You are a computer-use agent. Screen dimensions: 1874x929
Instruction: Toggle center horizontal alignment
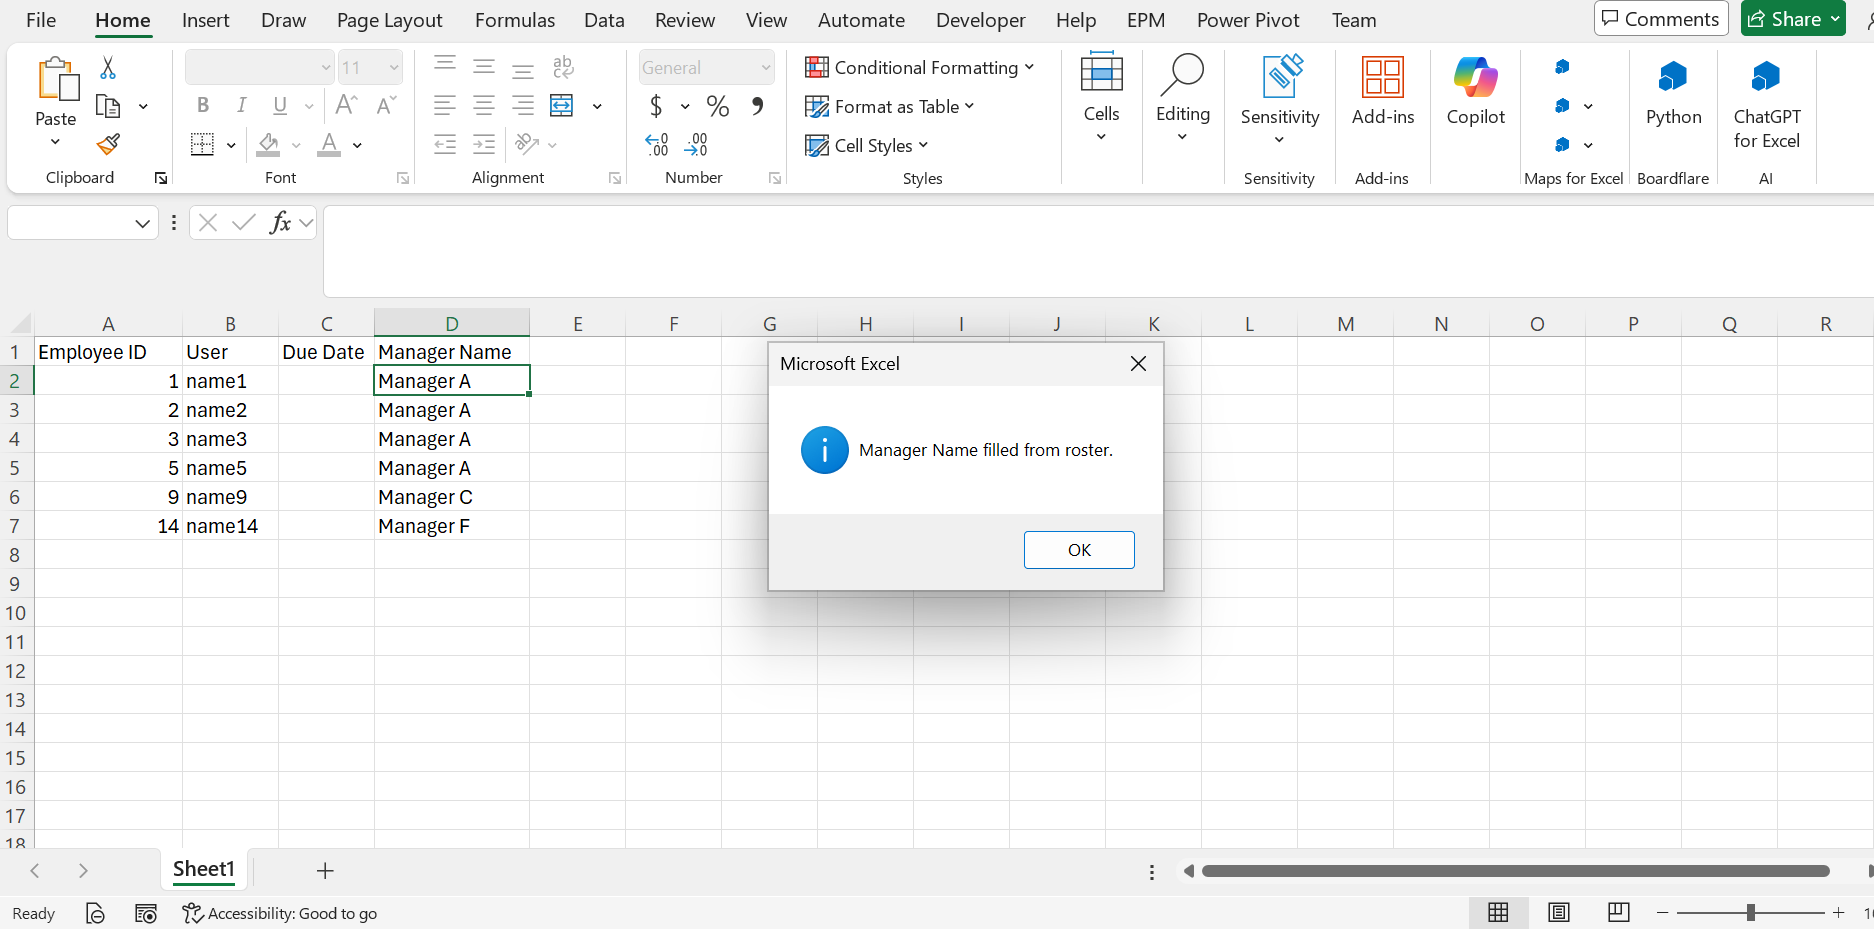point(484,105)
